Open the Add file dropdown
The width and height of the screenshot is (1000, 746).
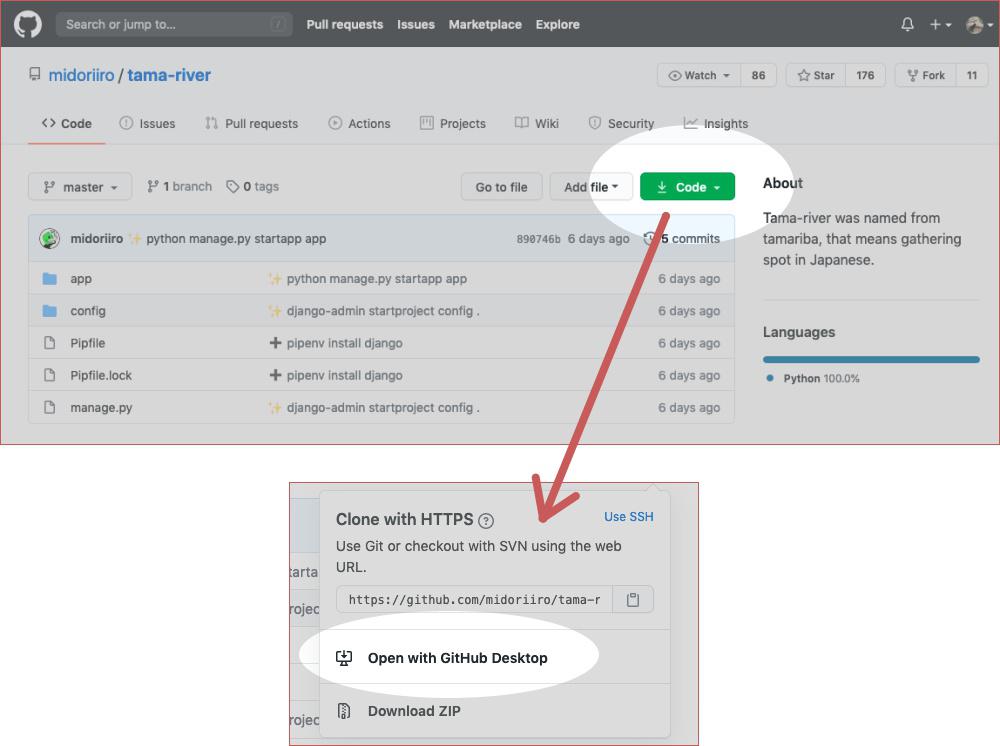click(591, 187)
